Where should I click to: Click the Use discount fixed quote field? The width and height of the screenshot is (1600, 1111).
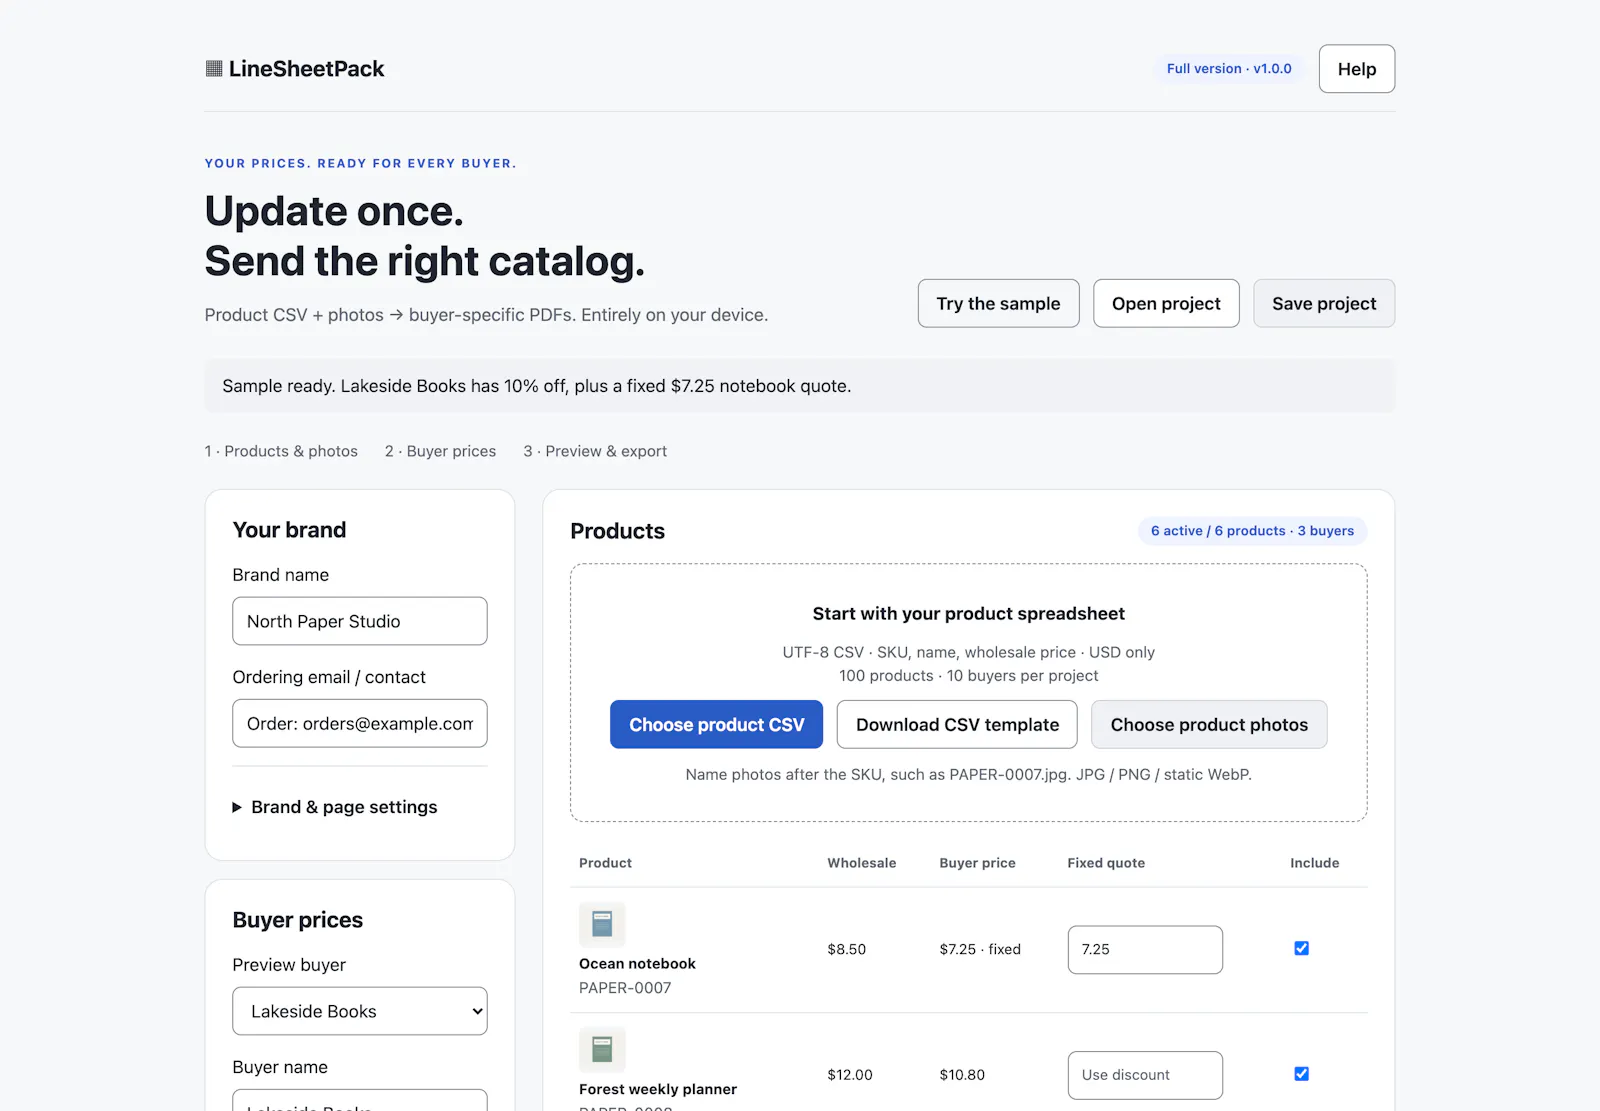(1145, 1075)
